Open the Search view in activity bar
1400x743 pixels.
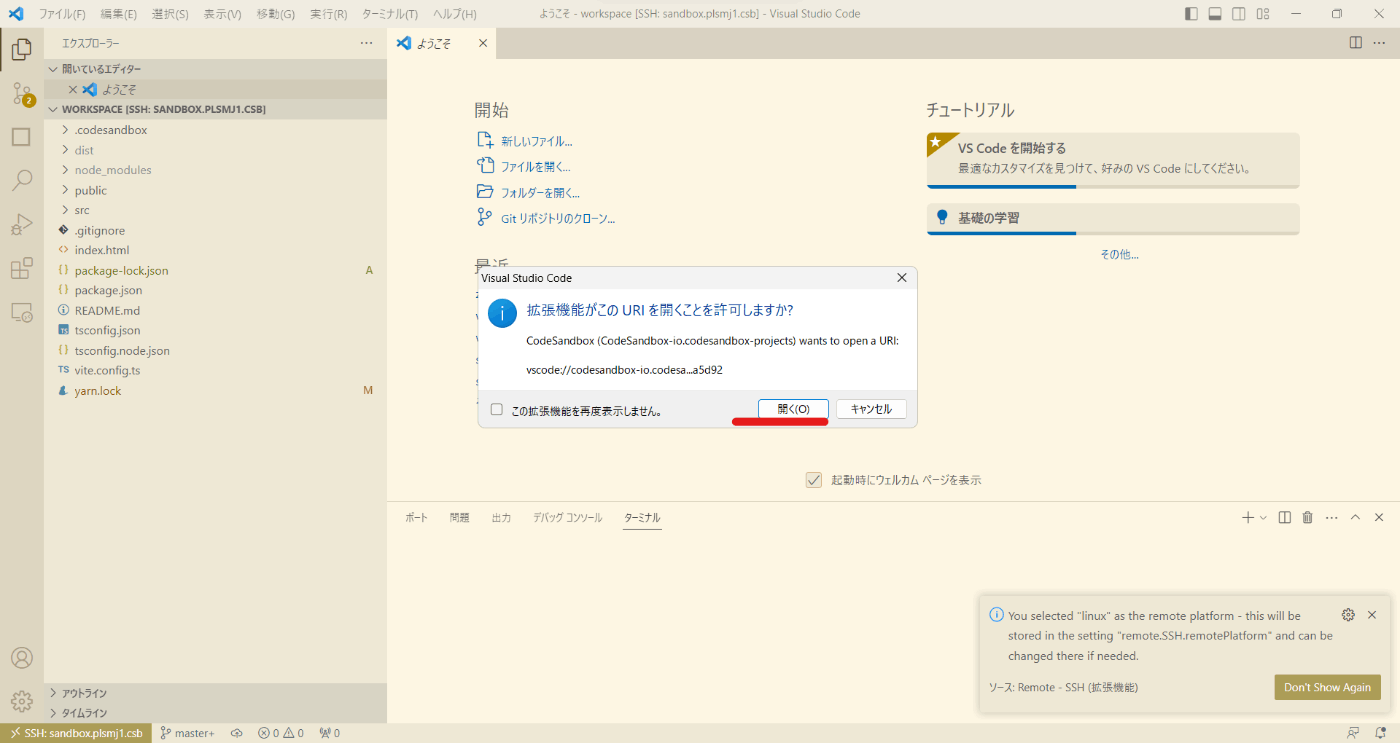(x=21, y=180)
